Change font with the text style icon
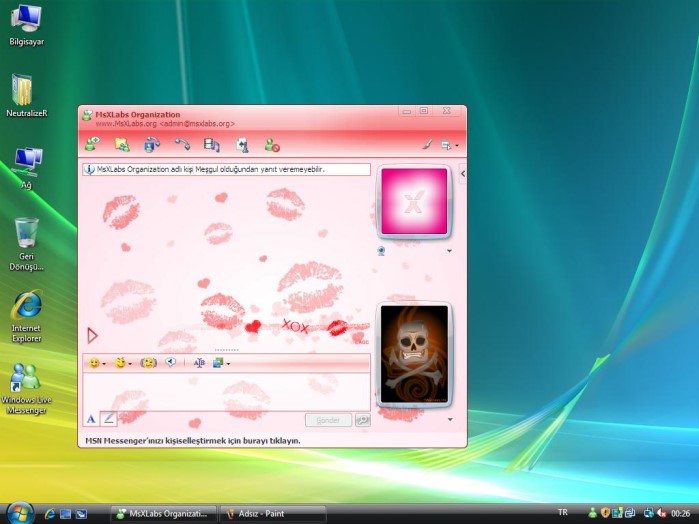The image size is (699, 524). (x=199, y=363)
